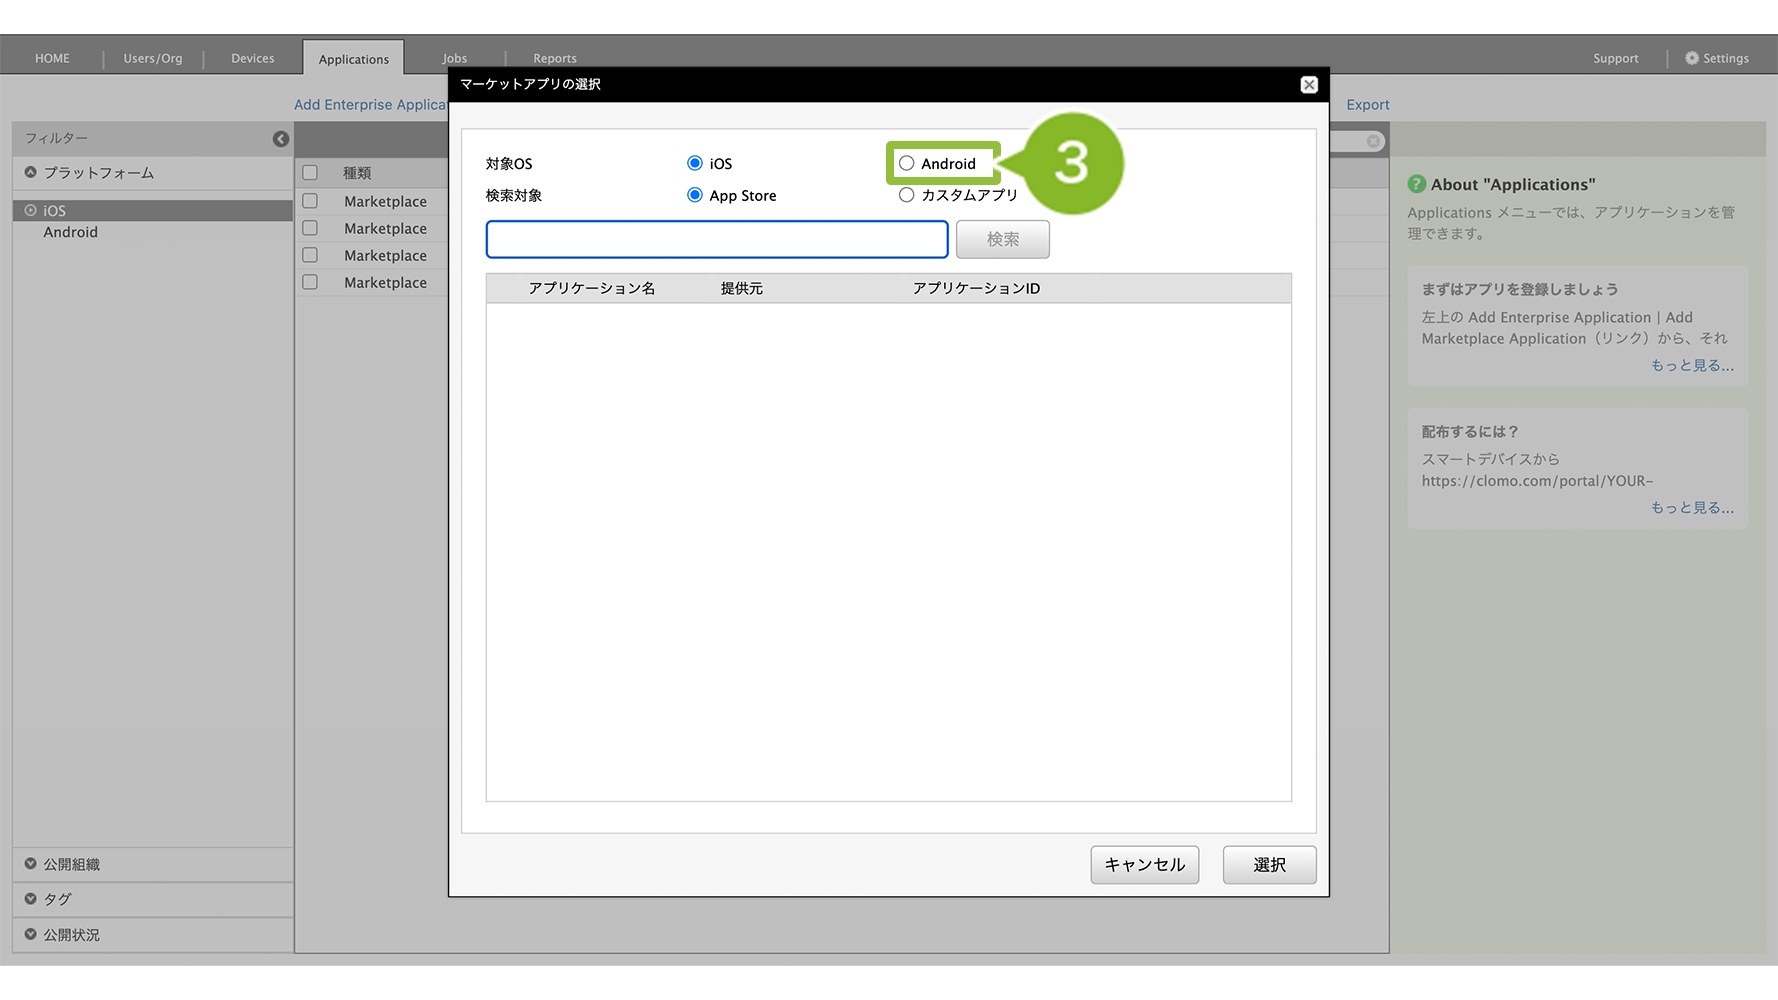Click the green help question mark icon
1778x1000 pixels.
(x=1416, y=184)
